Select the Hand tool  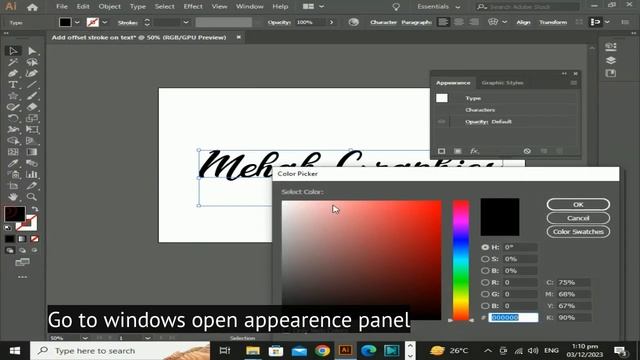[13, 197]
